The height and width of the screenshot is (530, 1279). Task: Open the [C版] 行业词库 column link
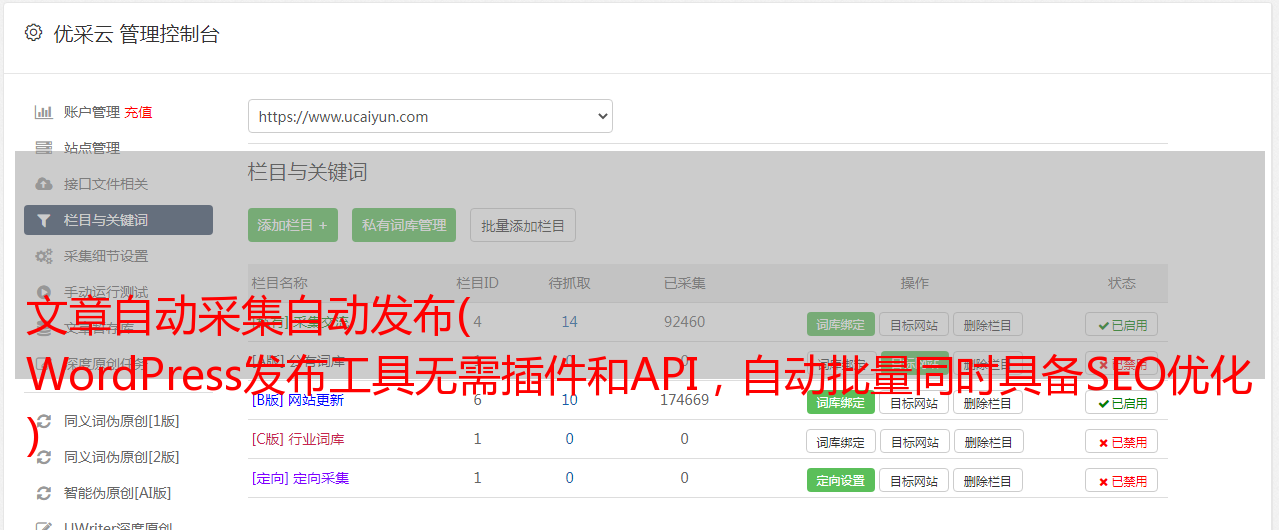(297, 439)
